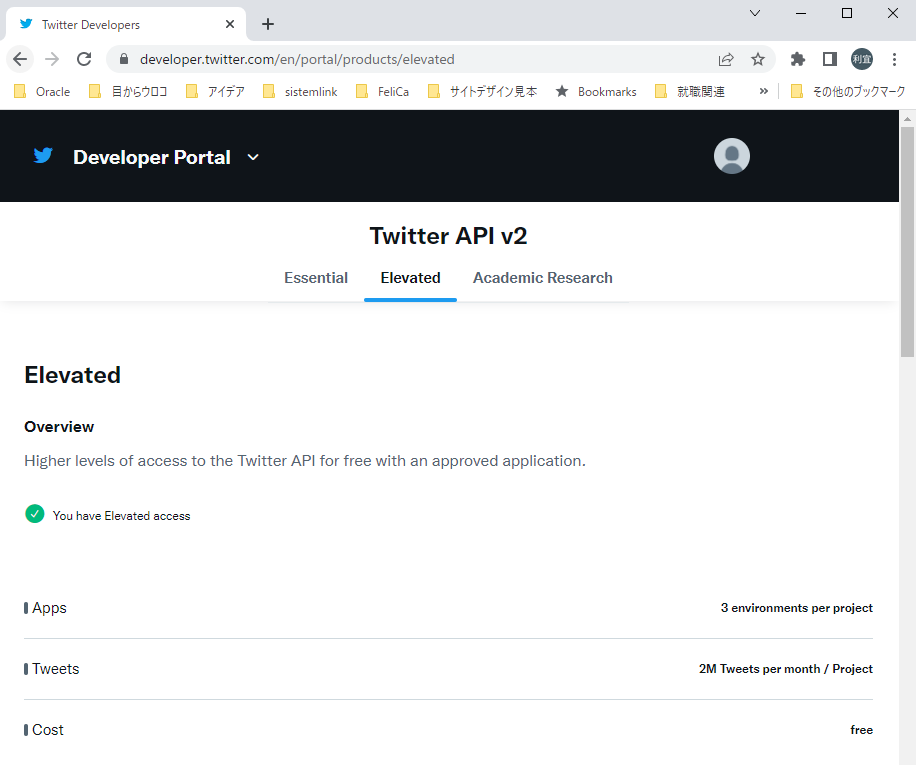Reload the page with the refresh button
Image resolution: width=916 pixels, height=765 pixels.
coord(84,59)
